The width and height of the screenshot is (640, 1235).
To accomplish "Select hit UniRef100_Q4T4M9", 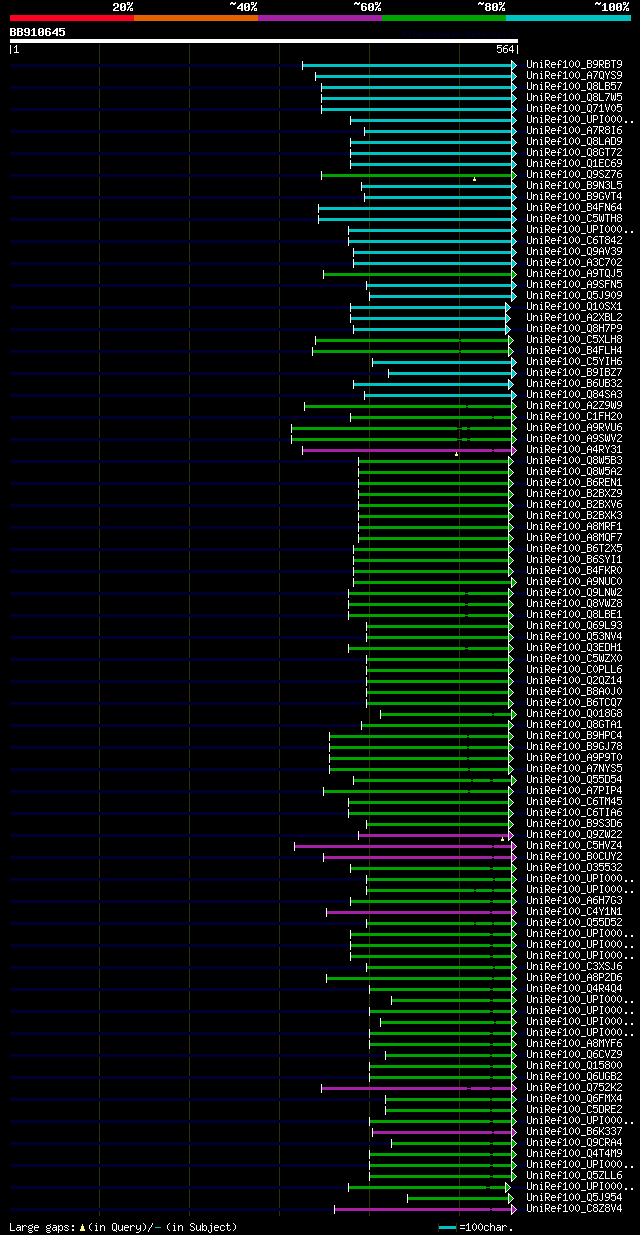I will (x=574, y=1154).
